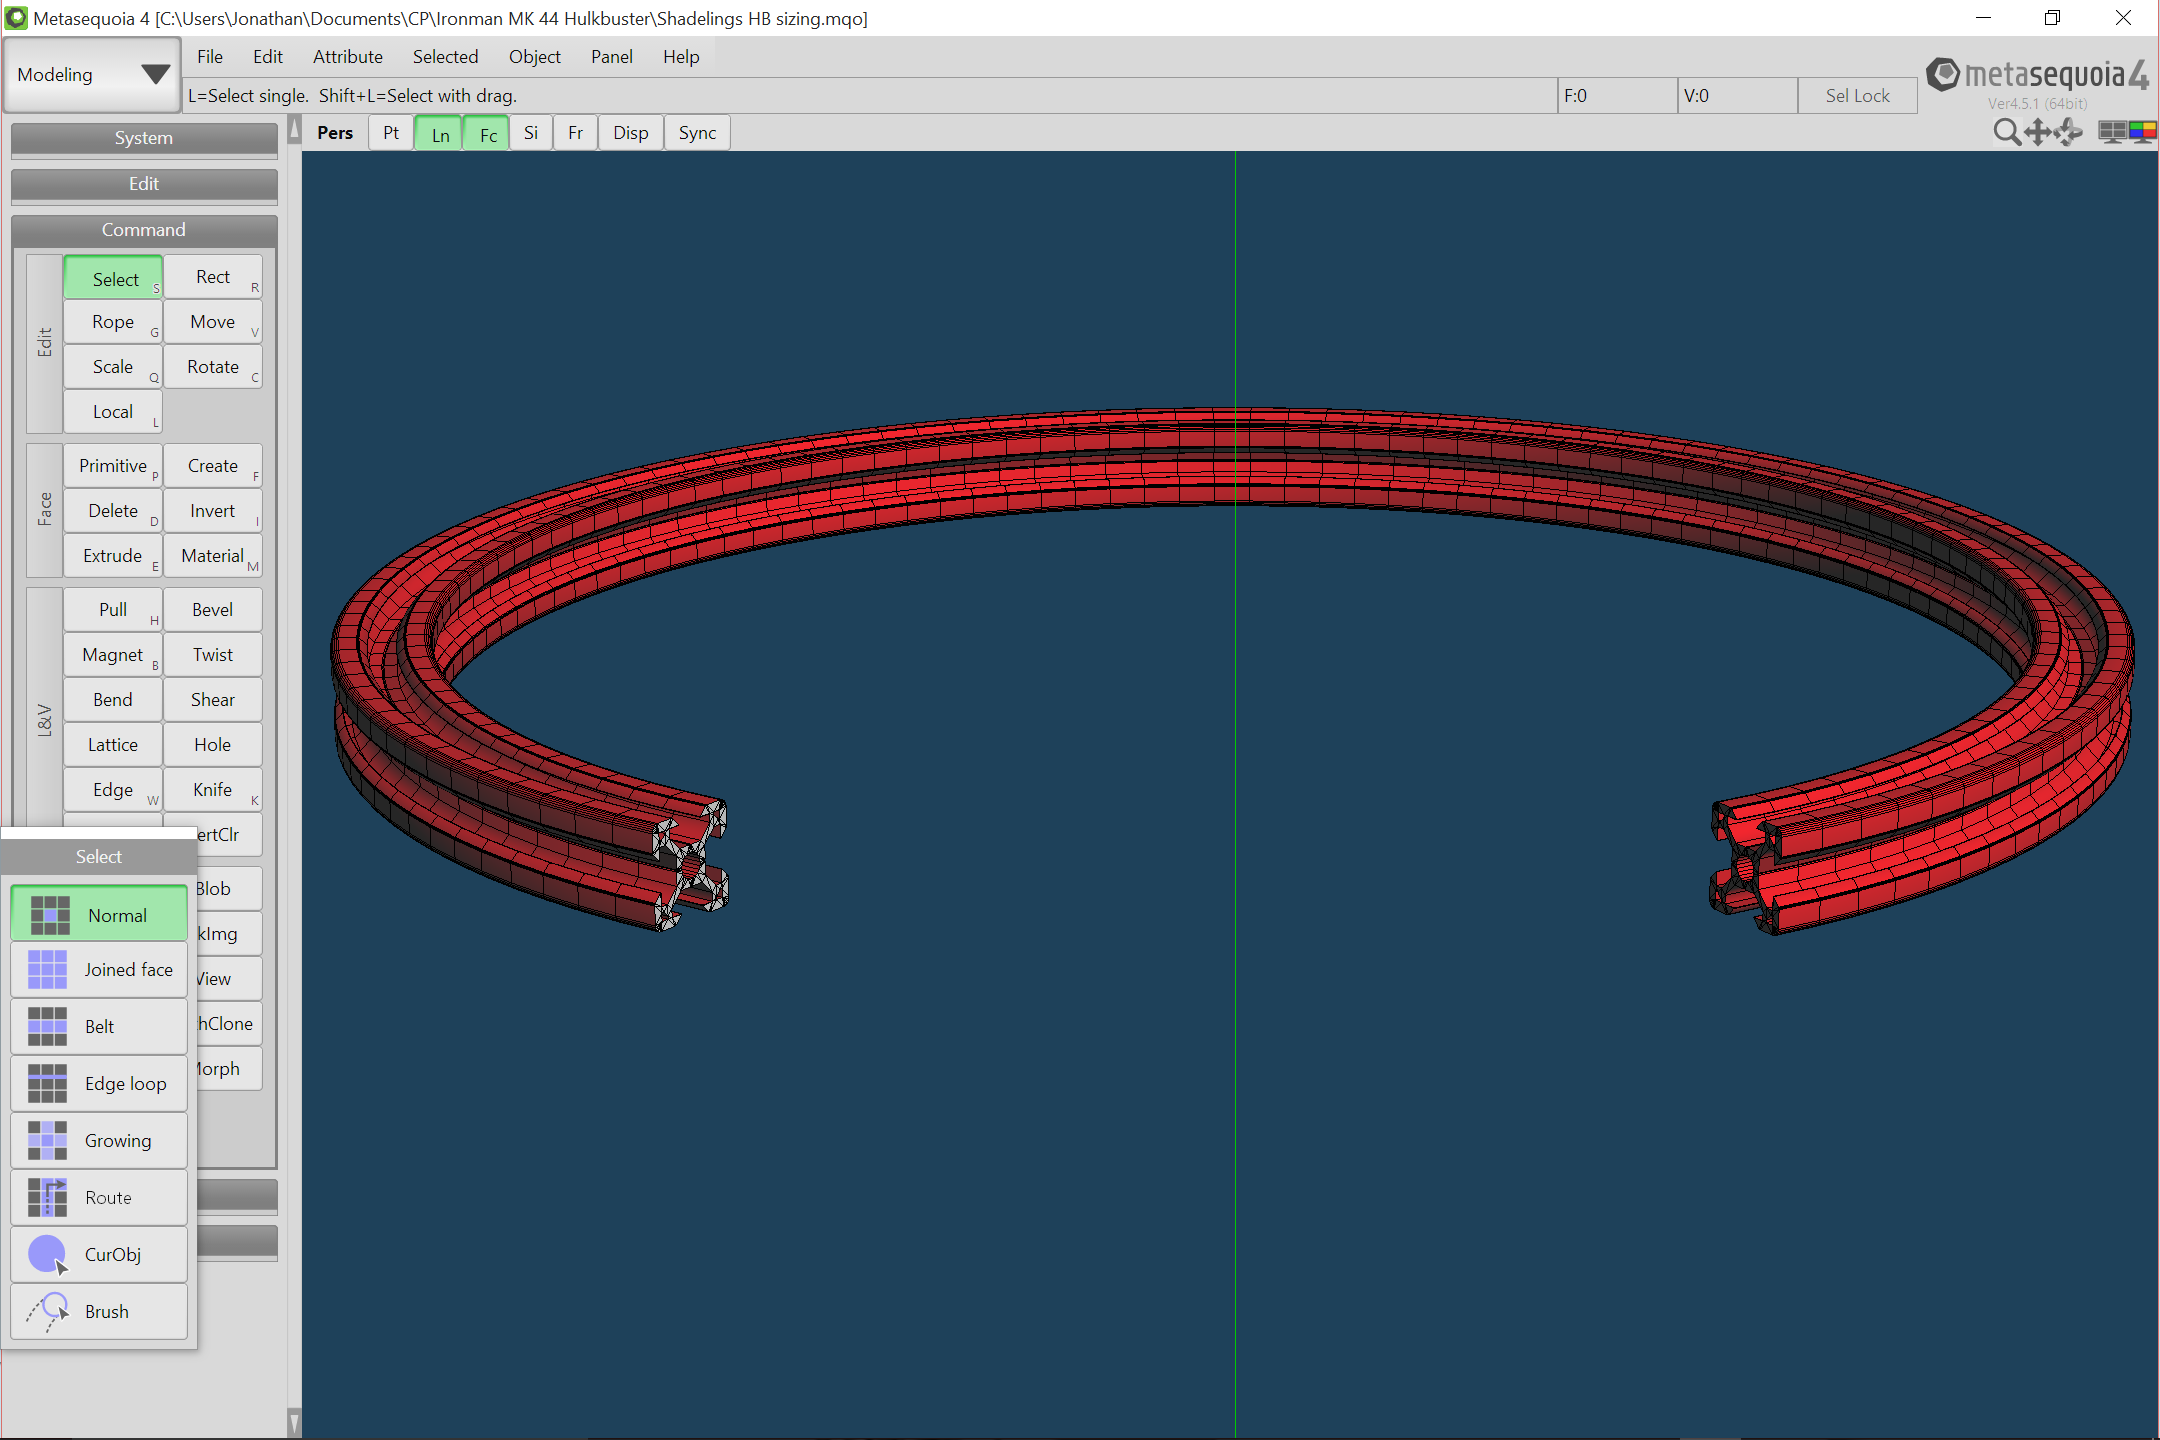Open the File menu
The width and height of the screenshot is (2160, 1440).
point(210,57)
